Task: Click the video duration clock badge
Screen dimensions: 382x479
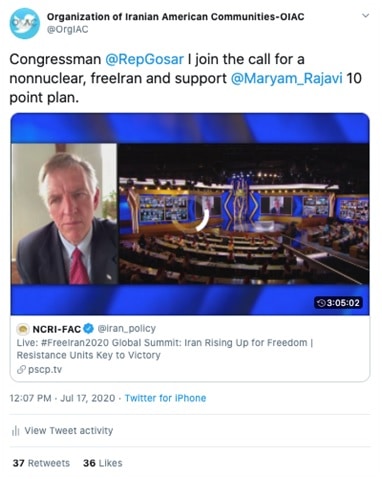Action: (338, 303)
